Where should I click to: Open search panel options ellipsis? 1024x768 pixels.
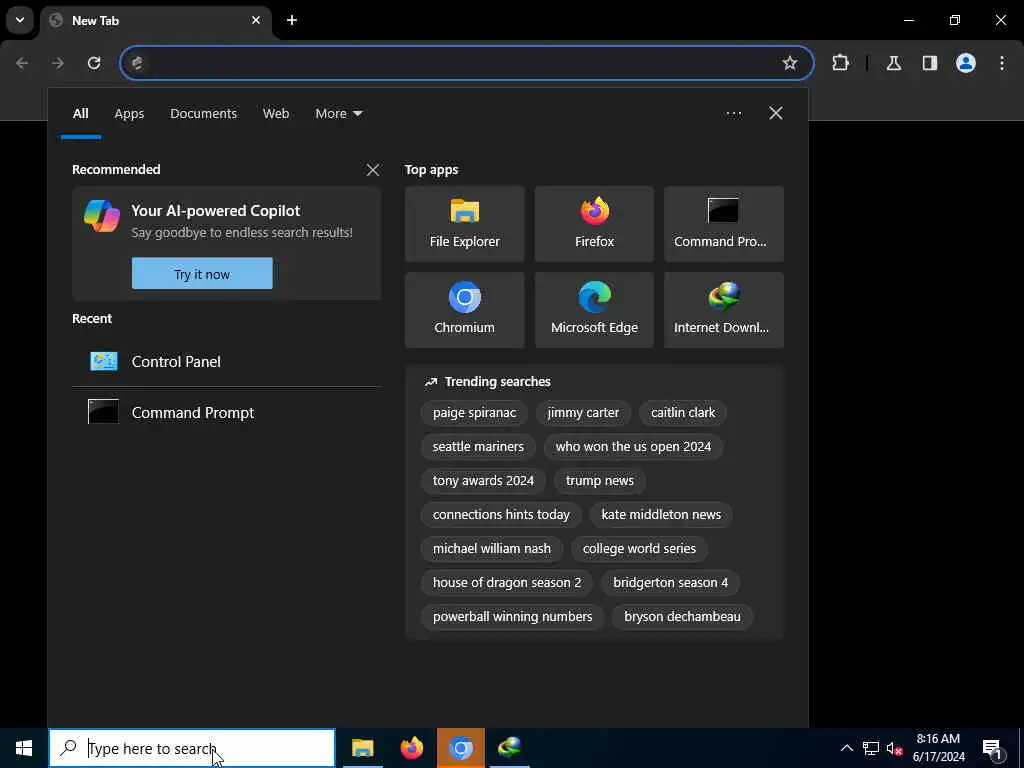734,114
